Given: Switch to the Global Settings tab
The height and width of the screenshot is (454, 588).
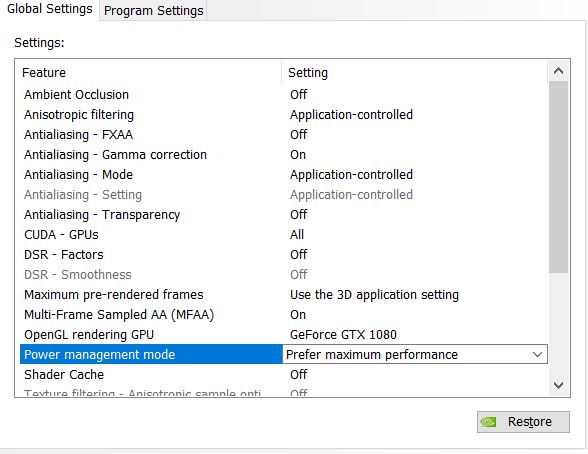Looking at the screenshot, I should pyautogui.click(x=50, y=9).
